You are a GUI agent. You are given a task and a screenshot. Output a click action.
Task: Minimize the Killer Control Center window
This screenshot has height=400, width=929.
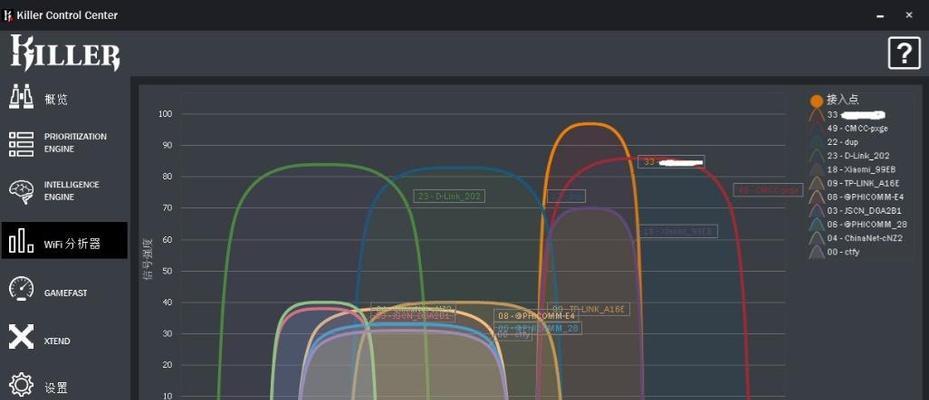click(880, 15)
